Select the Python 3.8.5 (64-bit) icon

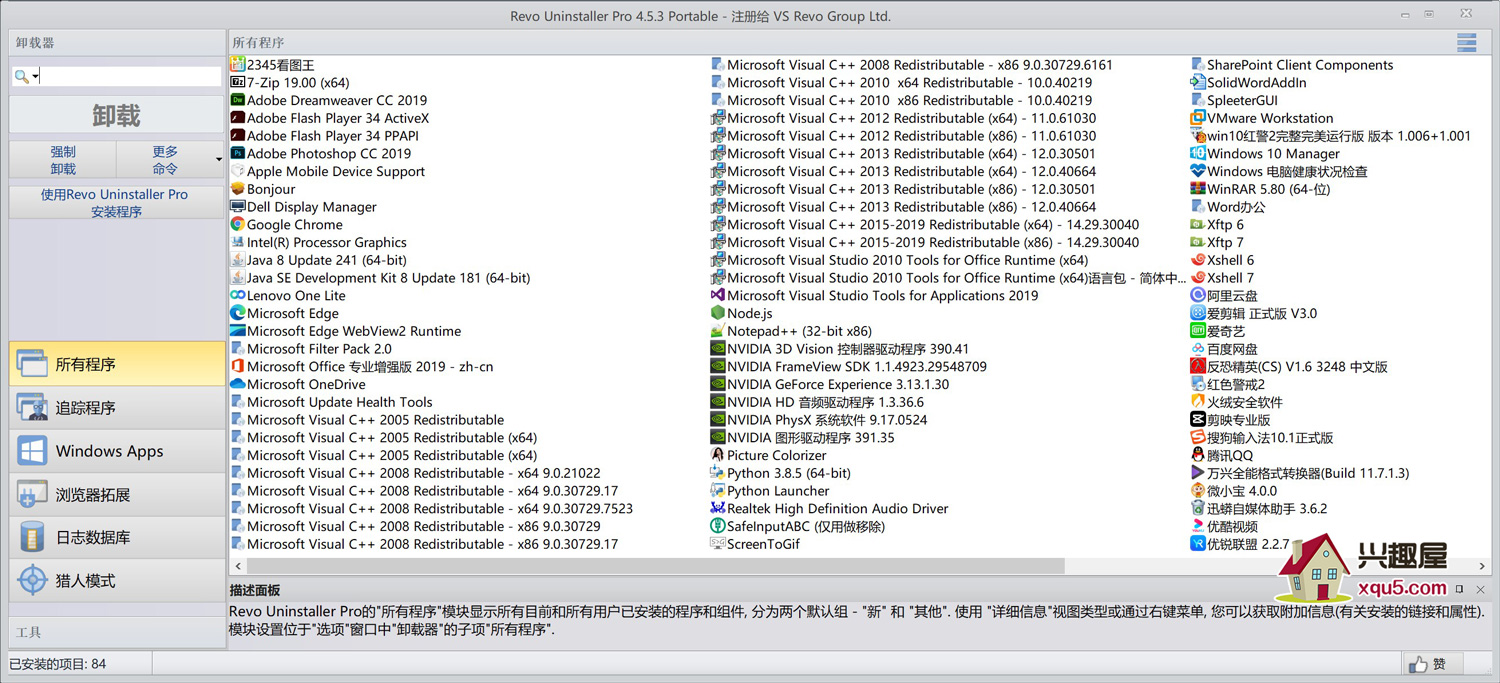tap(718, 473)
